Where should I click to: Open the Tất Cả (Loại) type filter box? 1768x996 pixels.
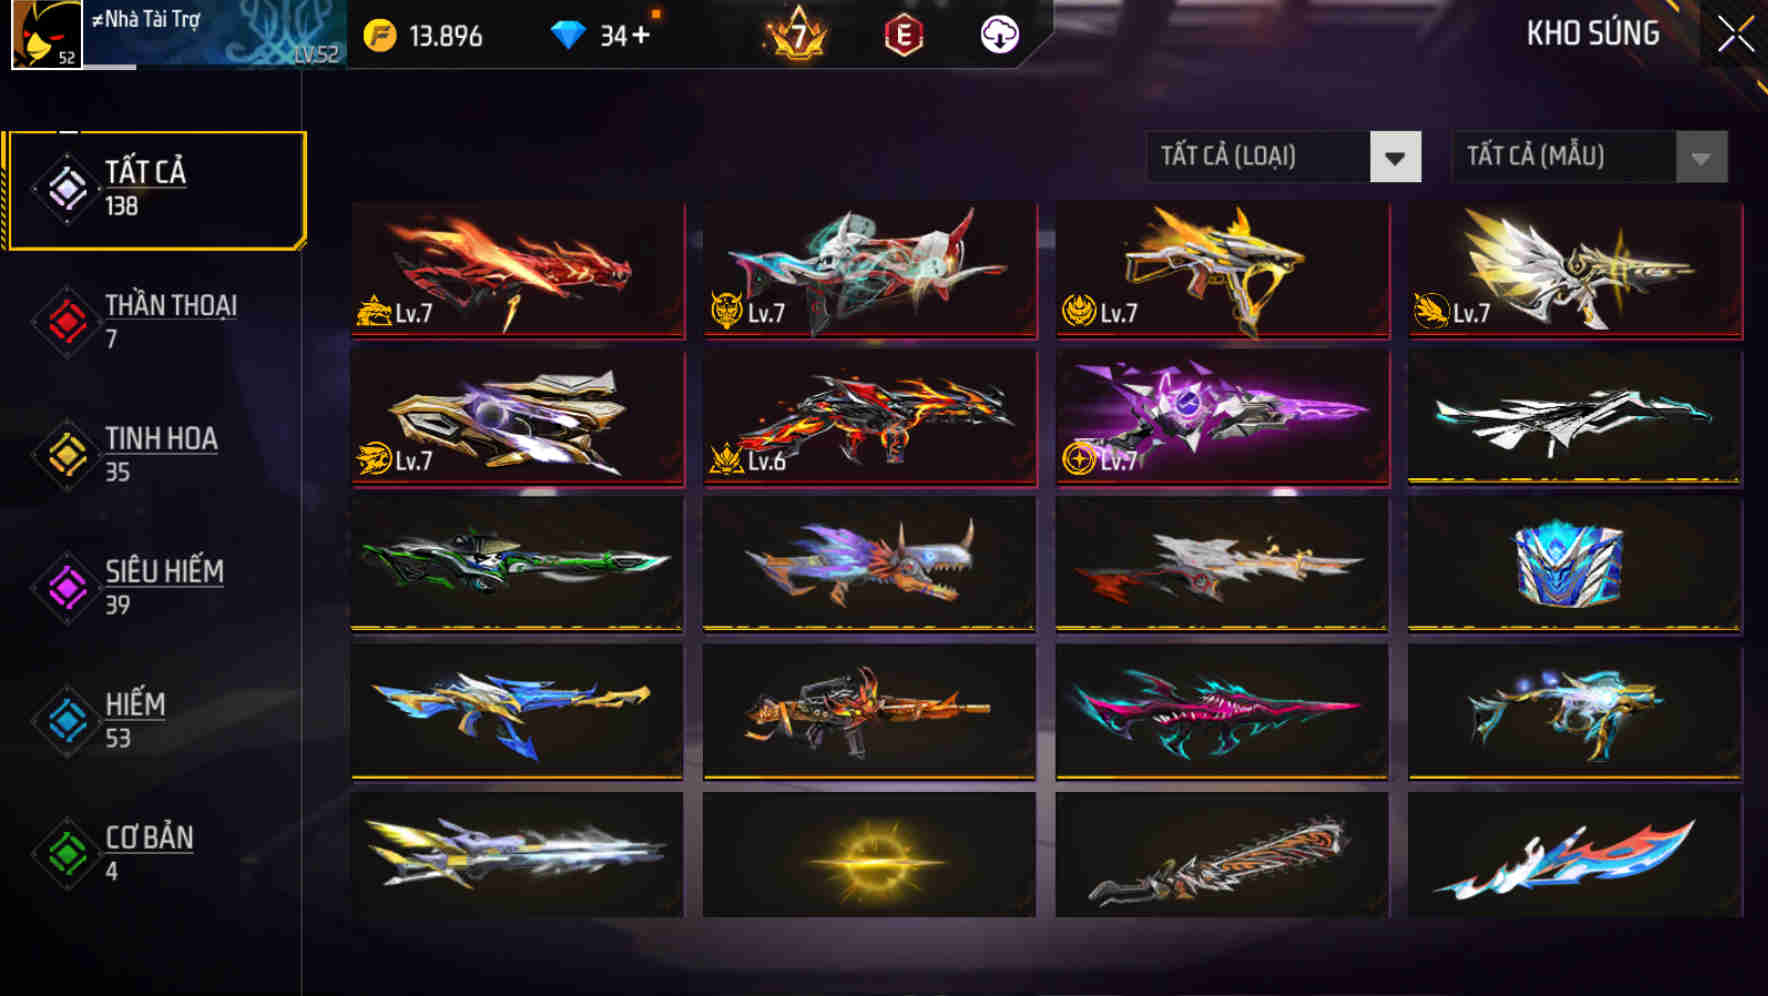click(x=1284, y=157)
